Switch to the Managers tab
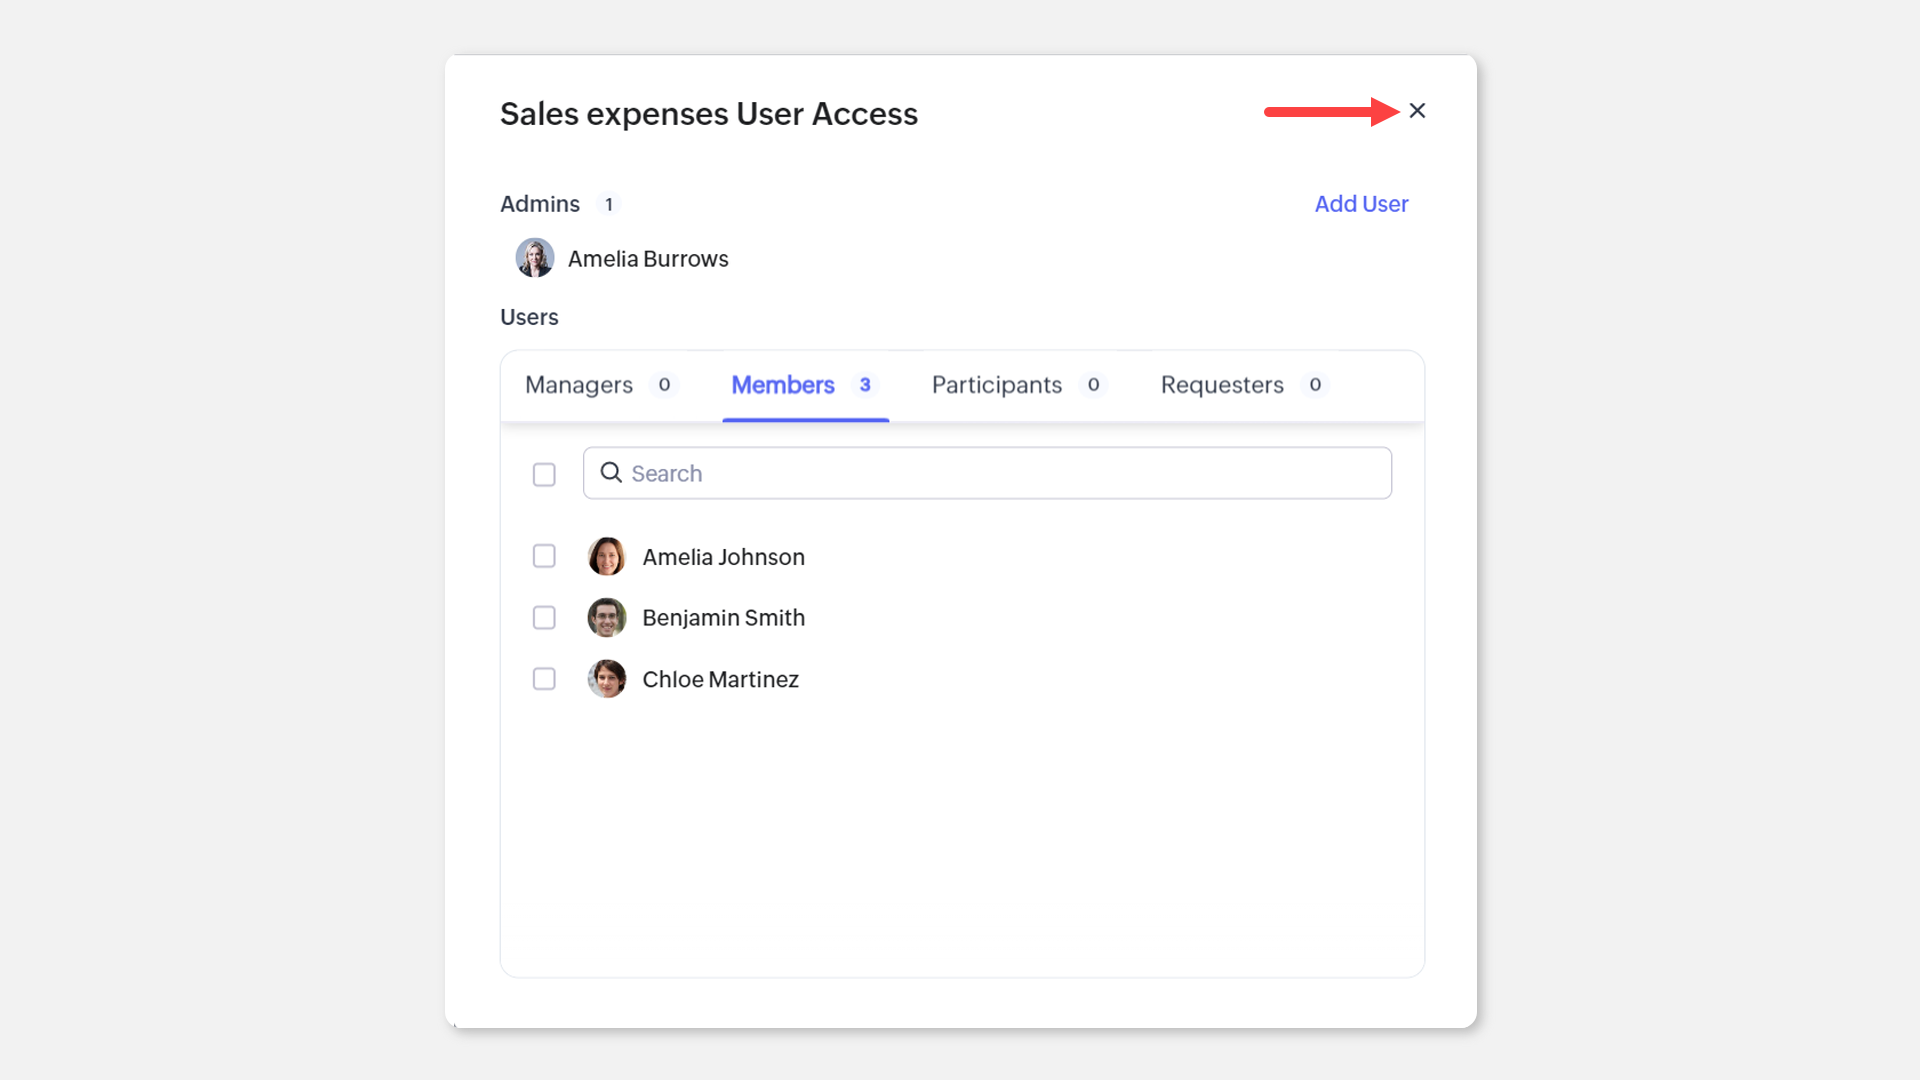 [x=579, y=385]
